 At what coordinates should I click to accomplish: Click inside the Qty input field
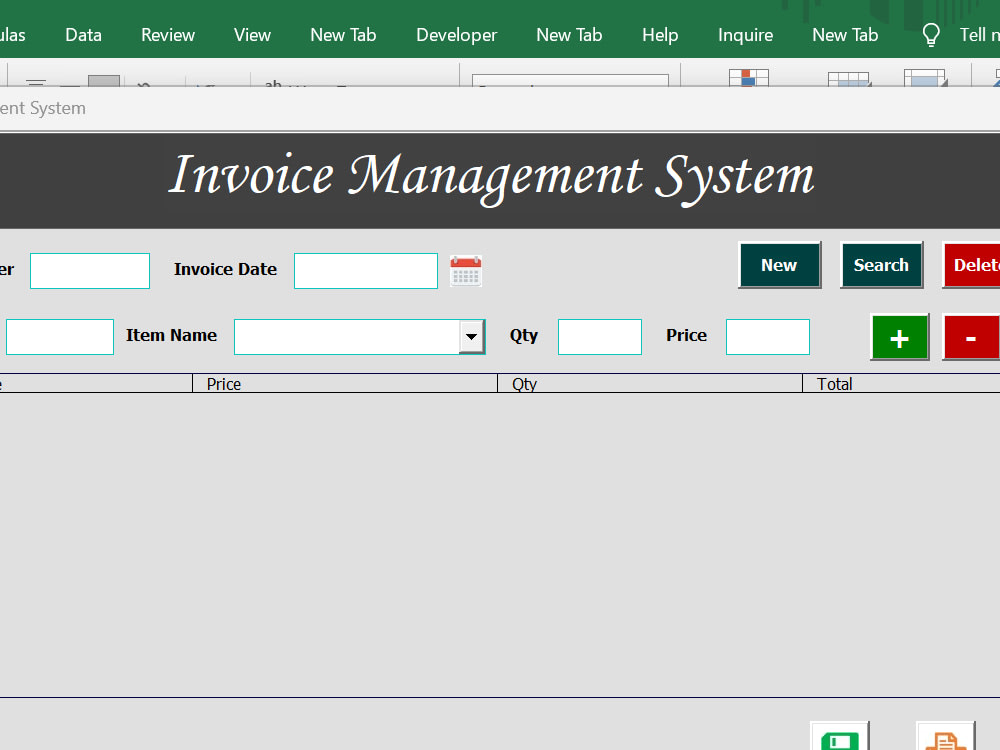pyautogui.click(x=599, y=337)
